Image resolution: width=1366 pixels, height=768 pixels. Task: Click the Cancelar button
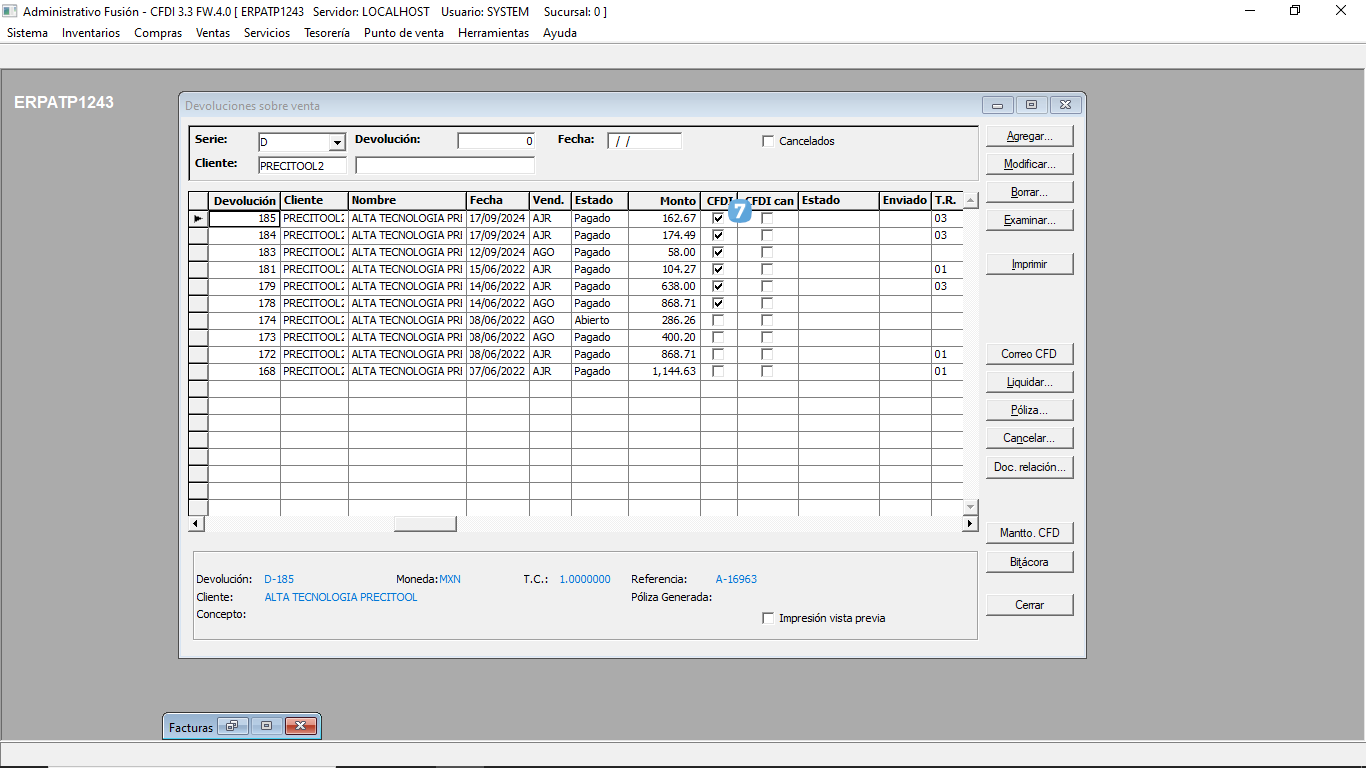pyautogui.click(x=1029, y=438)
